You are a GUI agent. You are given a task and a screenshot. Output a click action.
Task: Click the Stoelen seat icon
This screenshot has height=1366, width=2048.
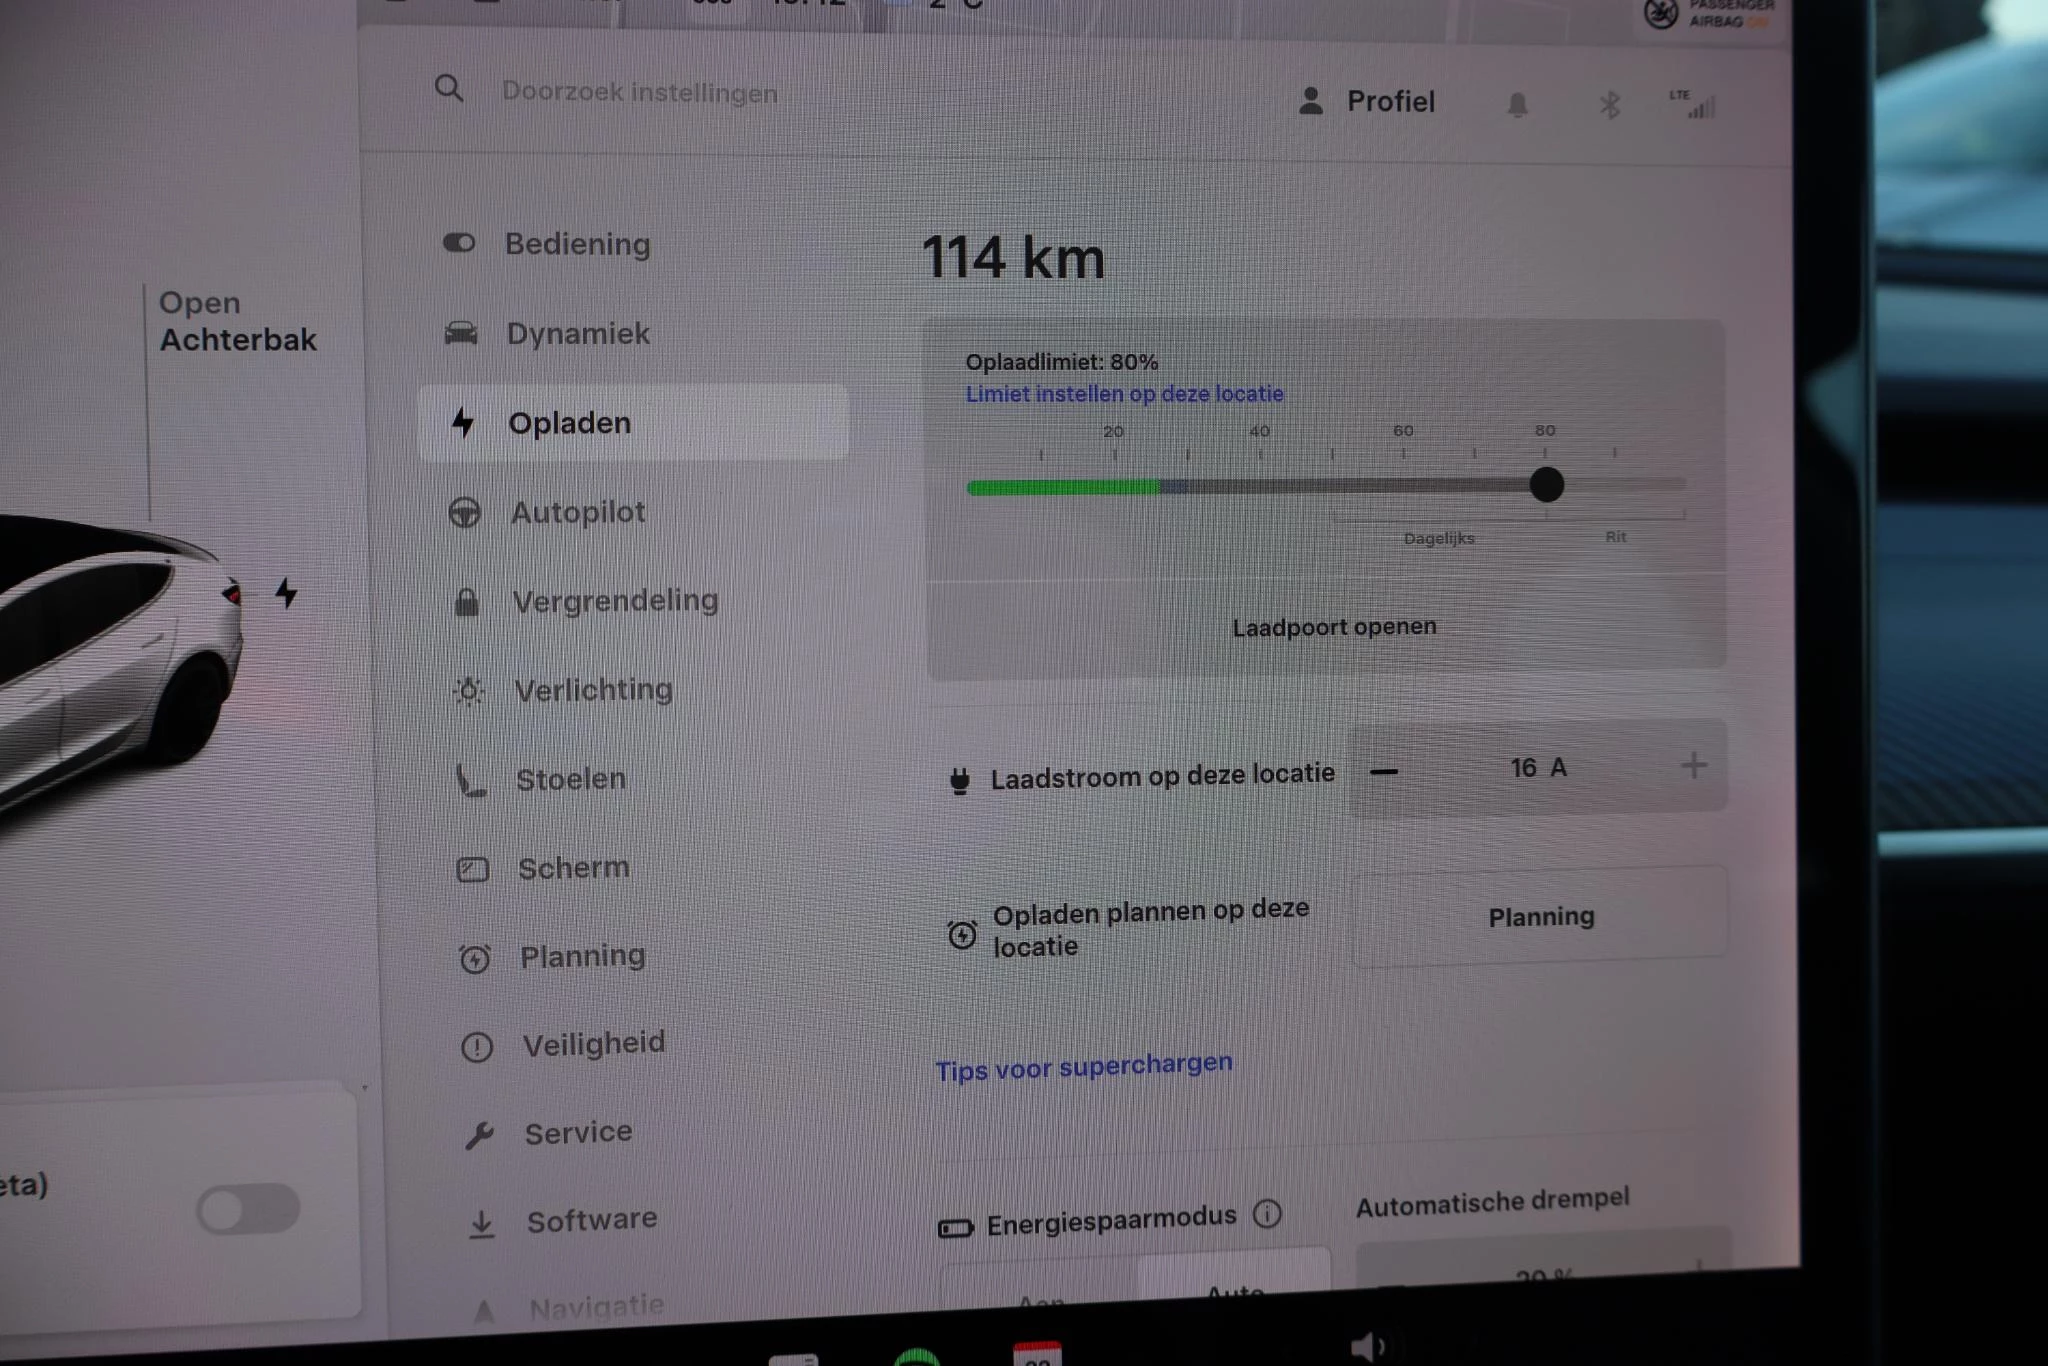point(472,781)
